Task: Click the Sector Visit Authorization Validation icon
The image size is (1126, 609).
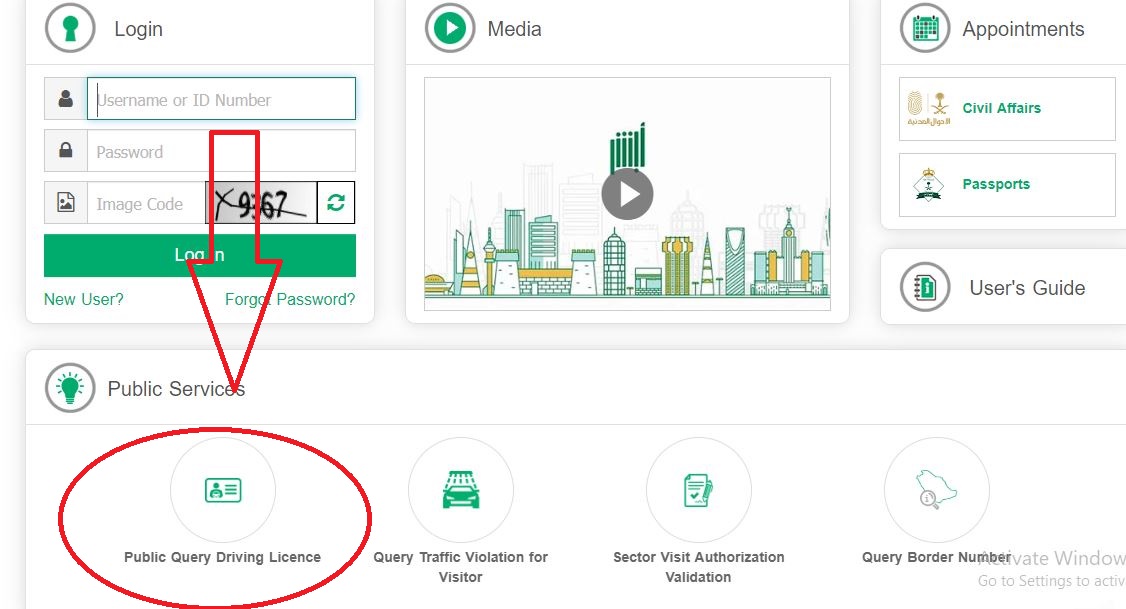Action: (x=698, y=490)
